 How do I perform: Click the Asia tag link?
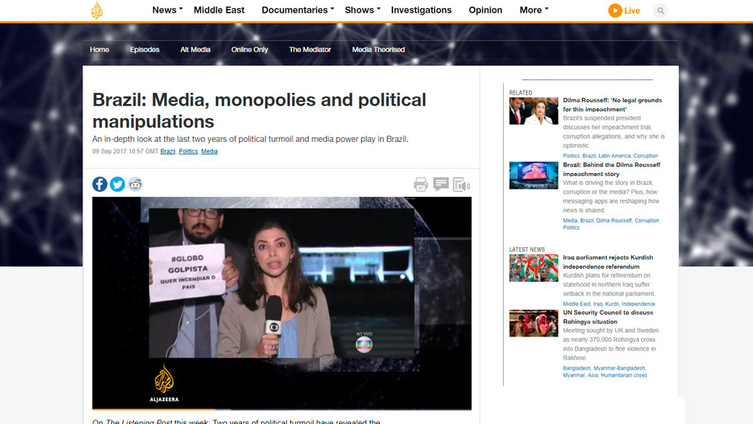pyautogui.click(x=593, y=376)
